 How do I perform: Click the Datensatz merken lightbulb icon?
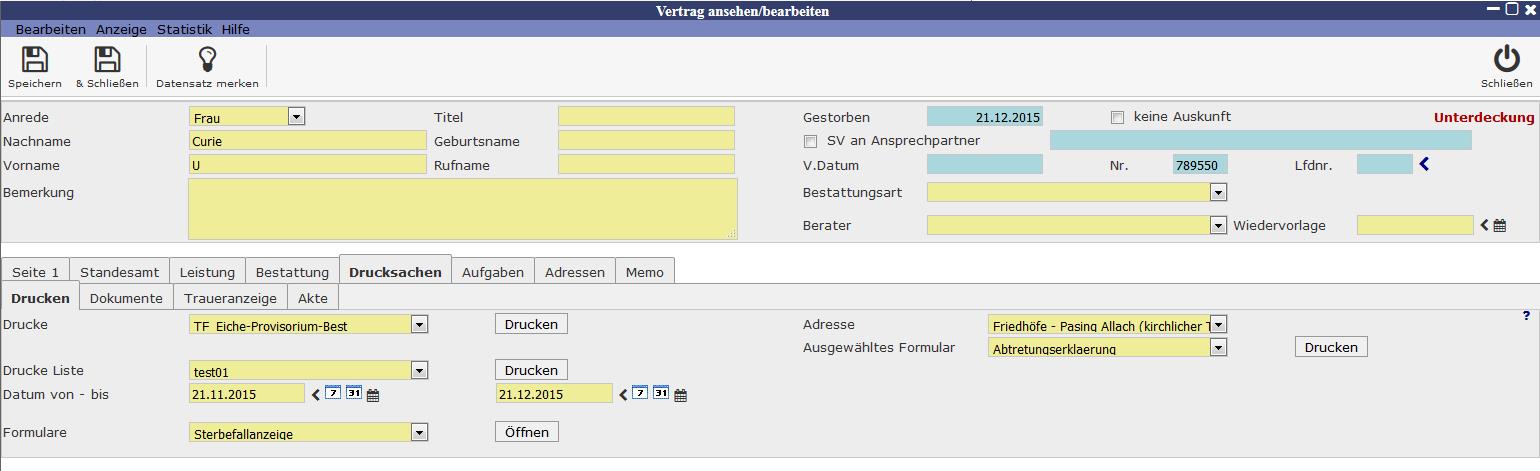click(207, 60)
